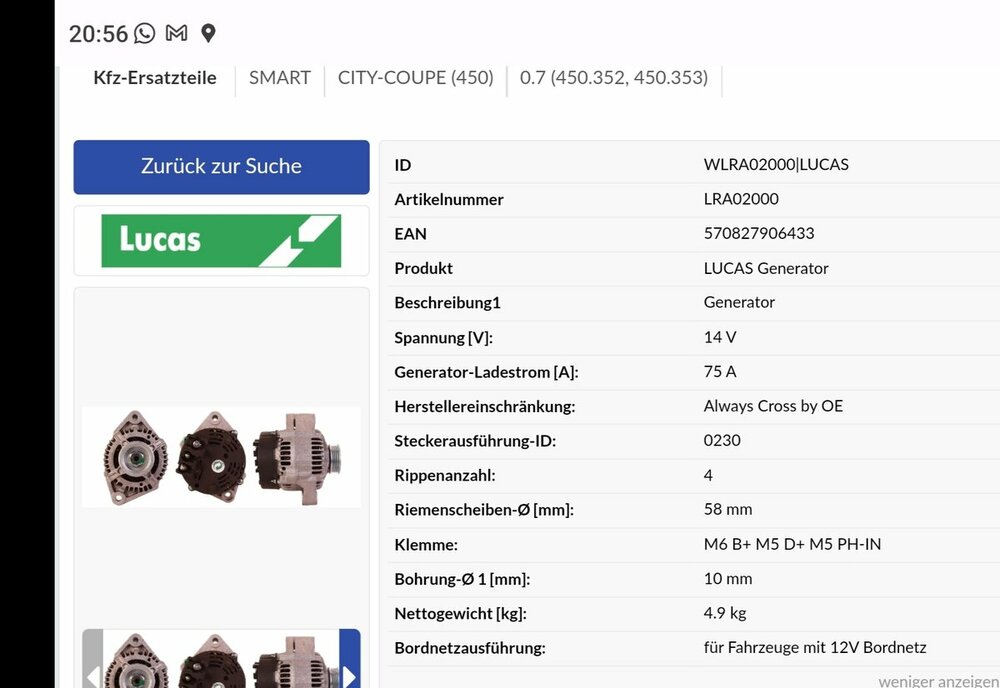Click the ID value WLRA02000|LUCAS
The image size is (1000, 688).
coord(776,165)
